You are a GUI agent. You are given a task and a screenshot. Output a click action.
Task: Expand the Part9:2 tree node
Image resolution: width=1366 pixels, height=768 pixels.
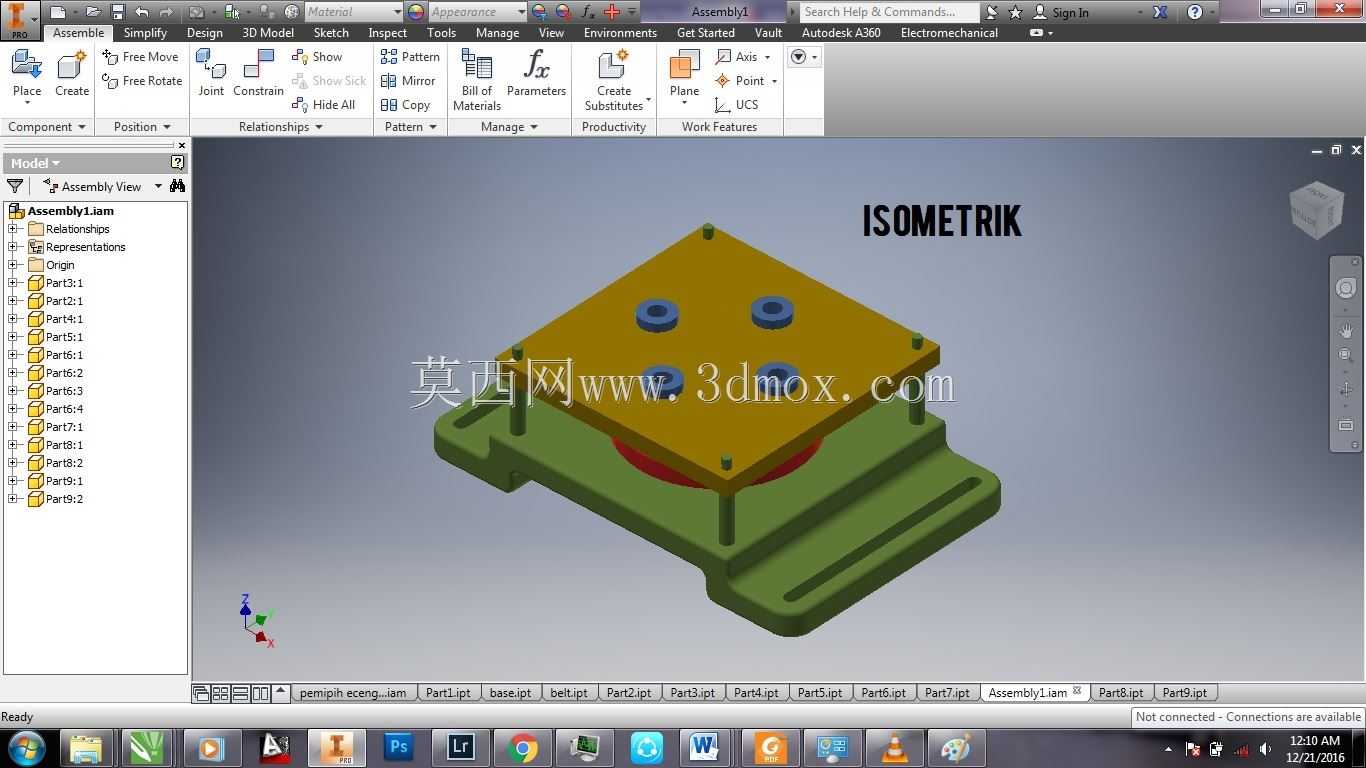[x=13, y=499]
